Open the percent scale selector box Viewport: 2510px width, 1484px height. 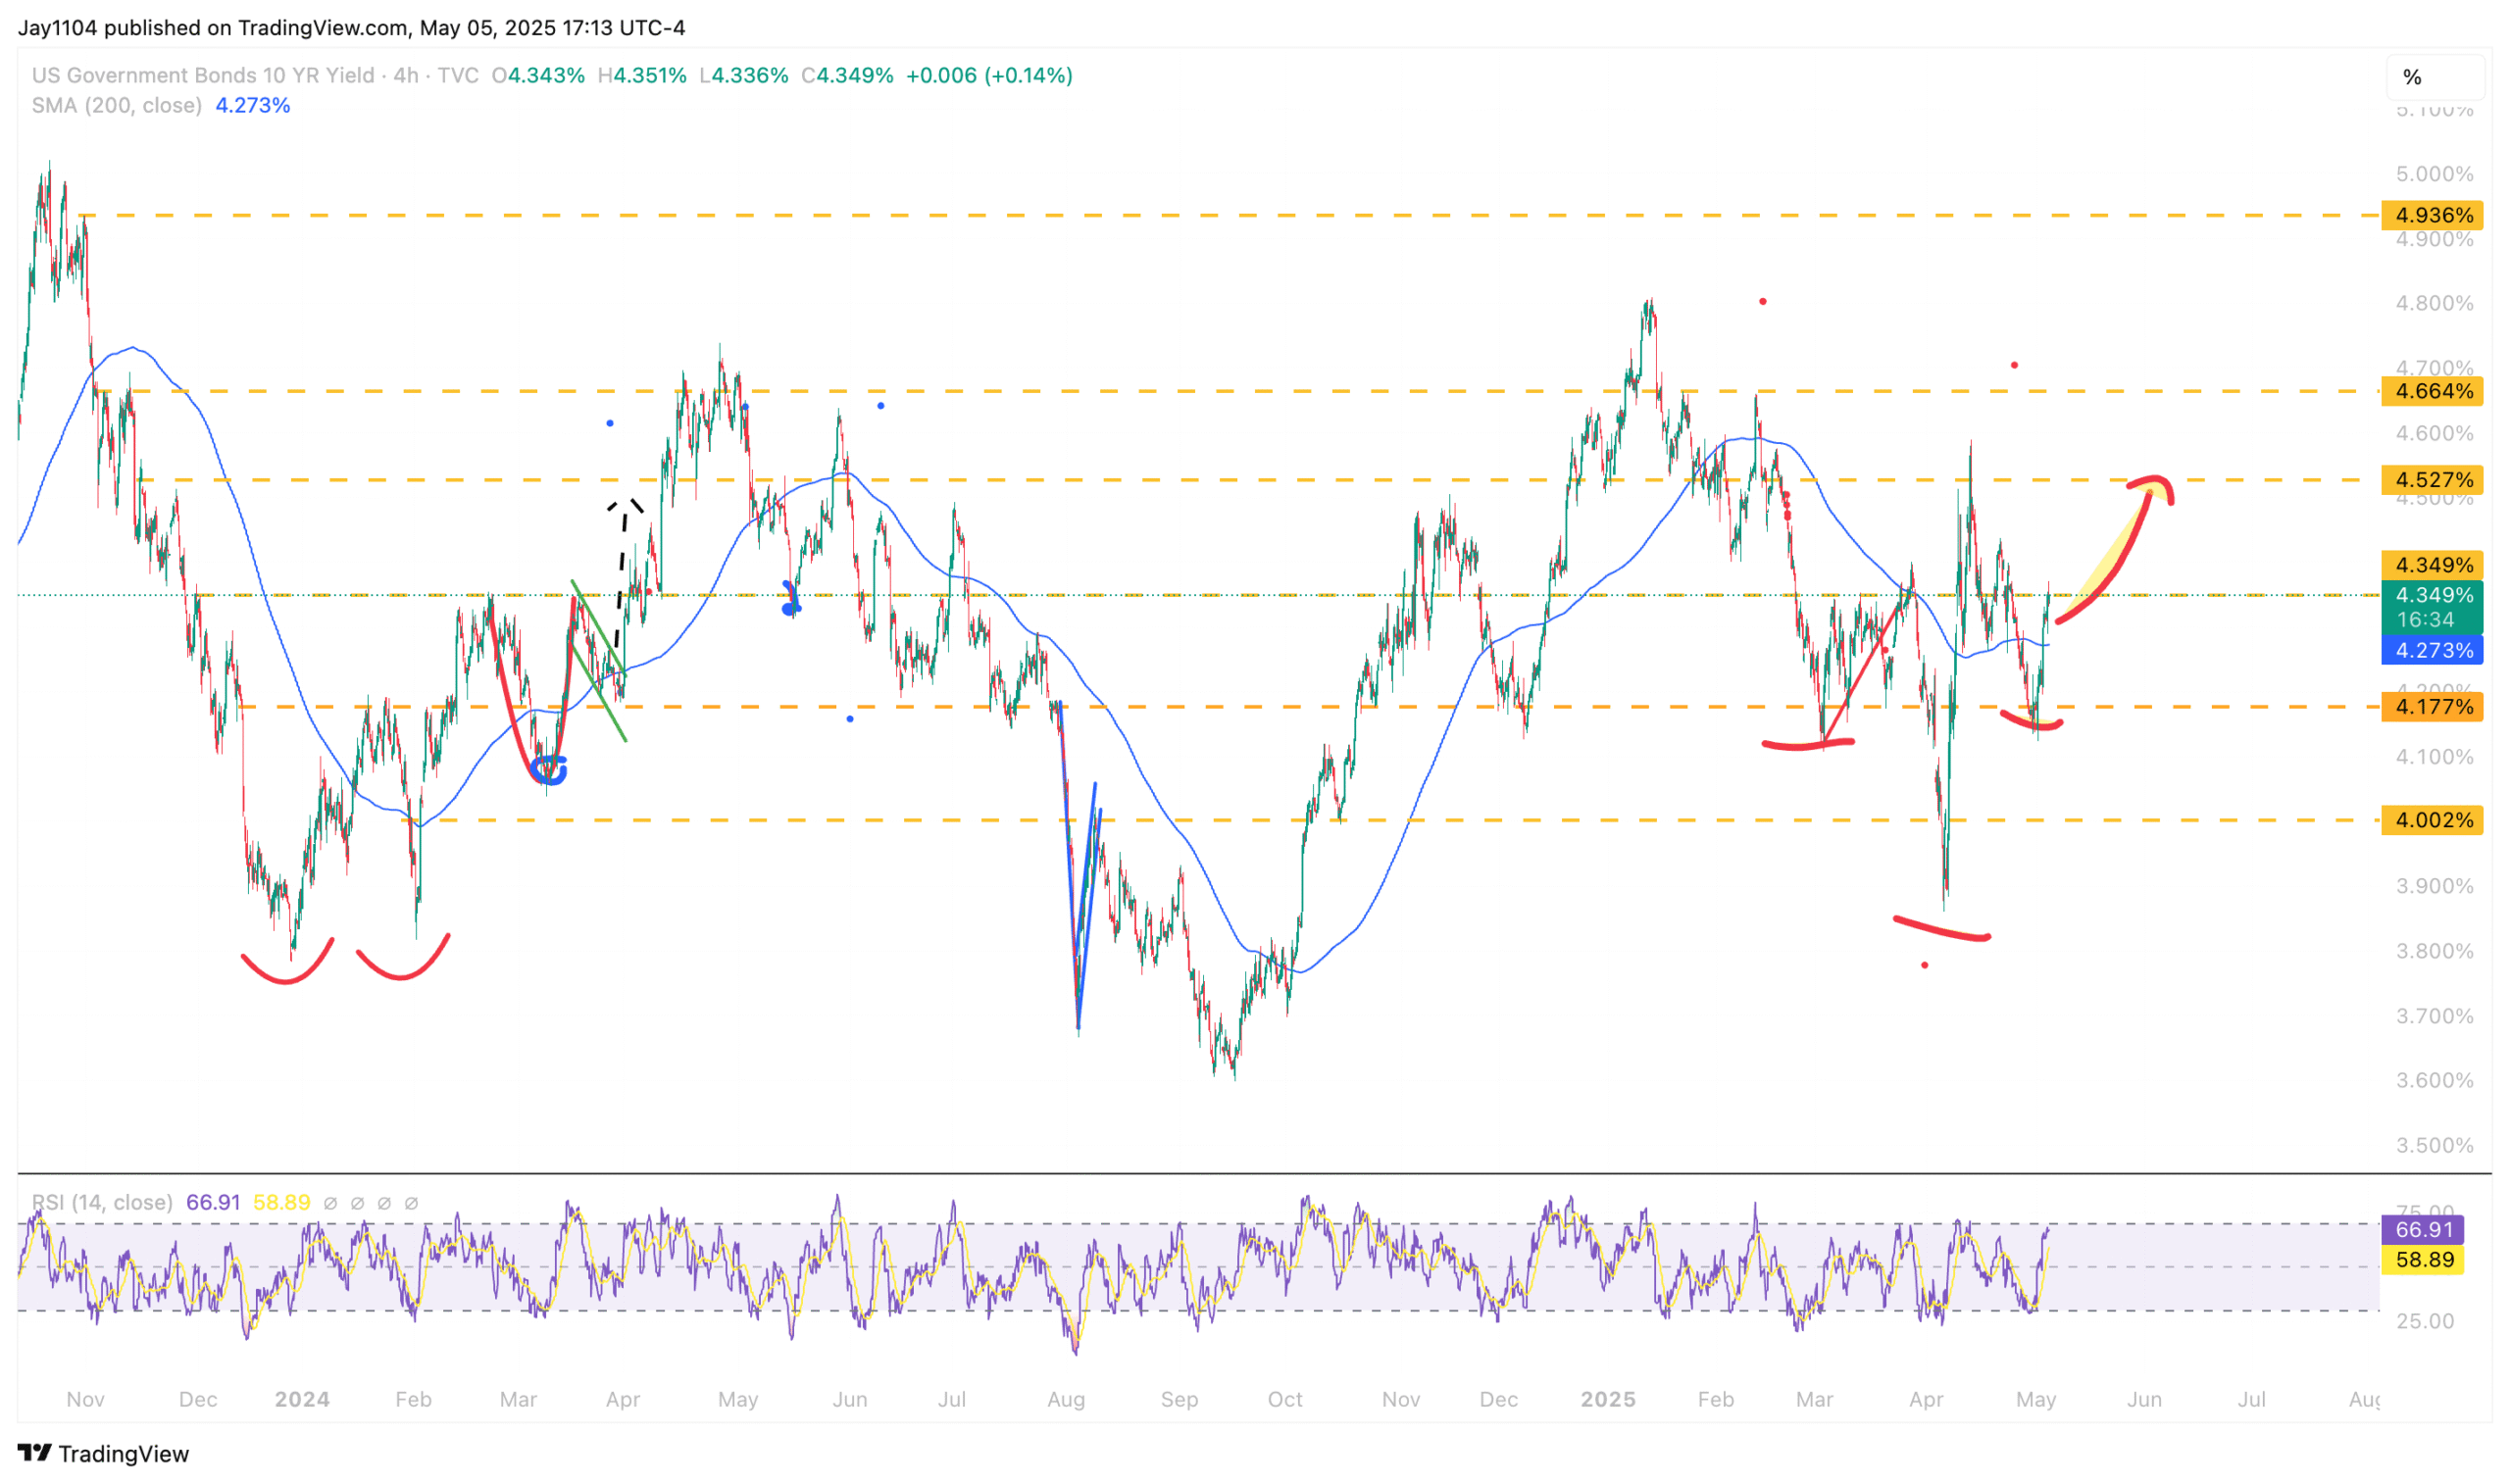click(x=2435, y=77)
